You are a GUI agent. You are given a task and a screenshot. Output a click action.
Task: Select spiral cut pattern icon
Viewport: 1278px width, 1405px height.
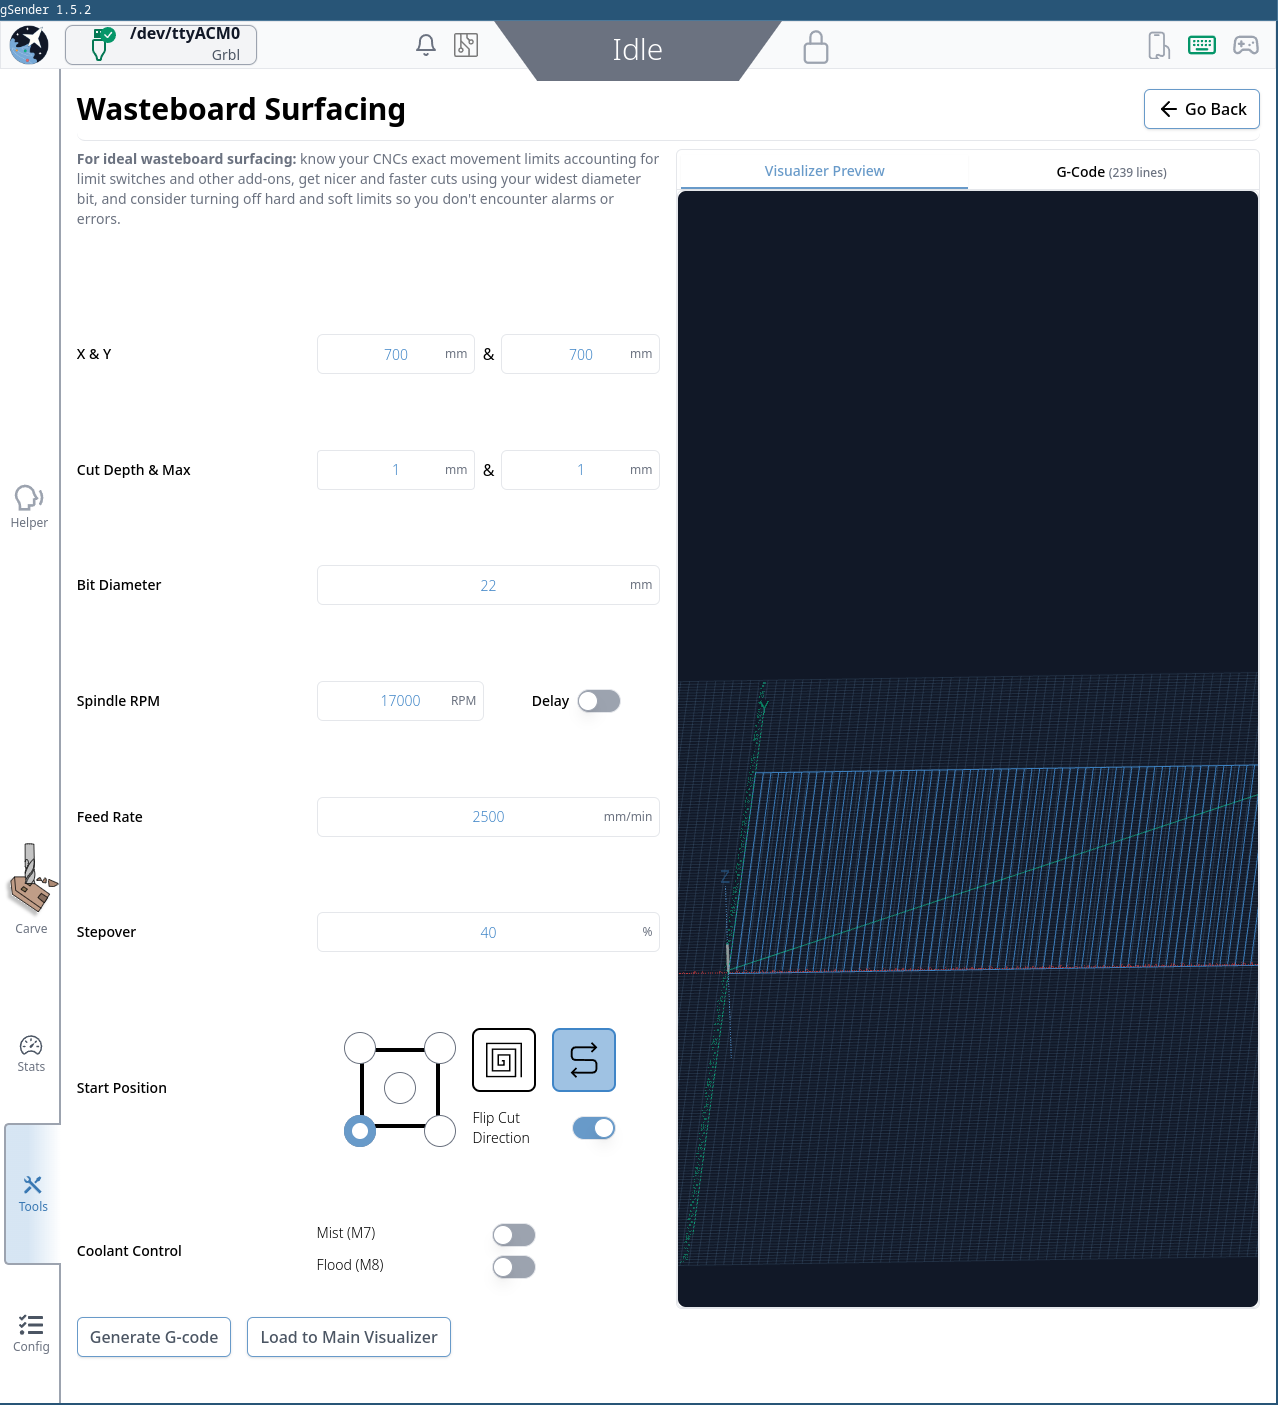(x=504, y=1060)
